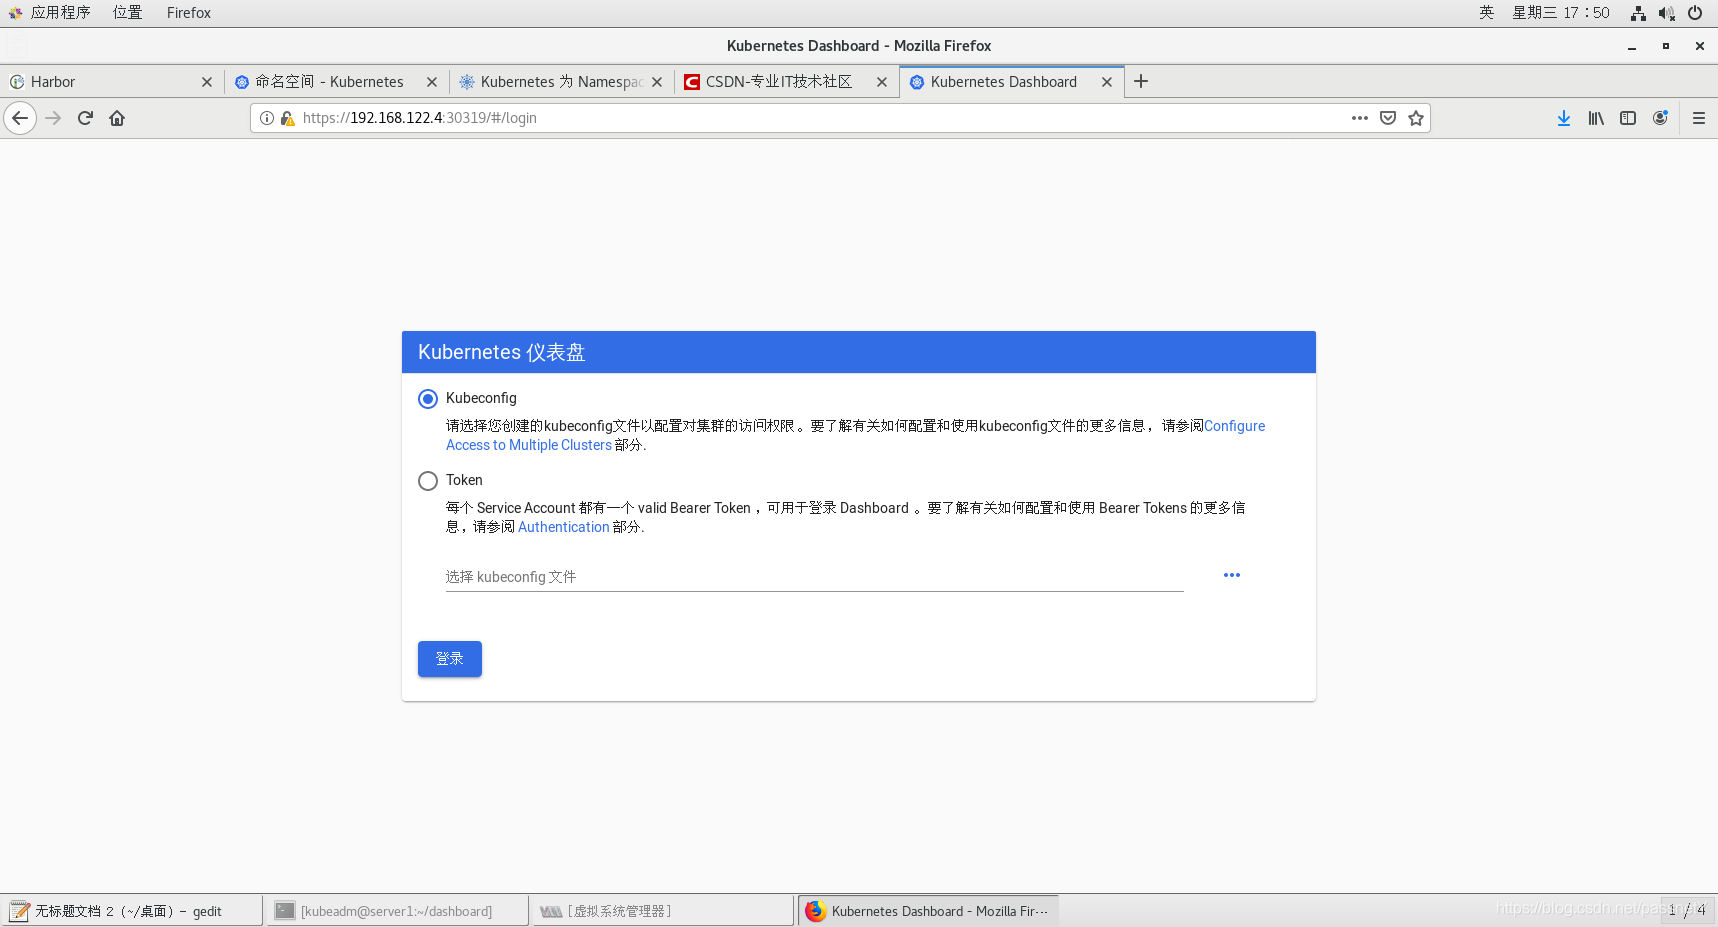The image size is (1718, 927).
Task: Close the 命名空间 - Kubernetes tab
Action: (x=432, y=82)
